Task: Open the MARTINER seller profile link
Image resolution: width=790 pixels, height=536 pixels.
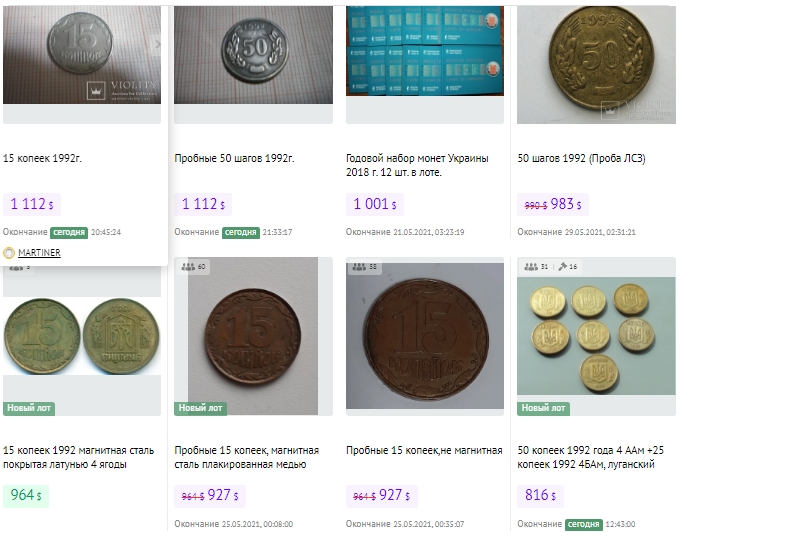Action: [39, 253]
